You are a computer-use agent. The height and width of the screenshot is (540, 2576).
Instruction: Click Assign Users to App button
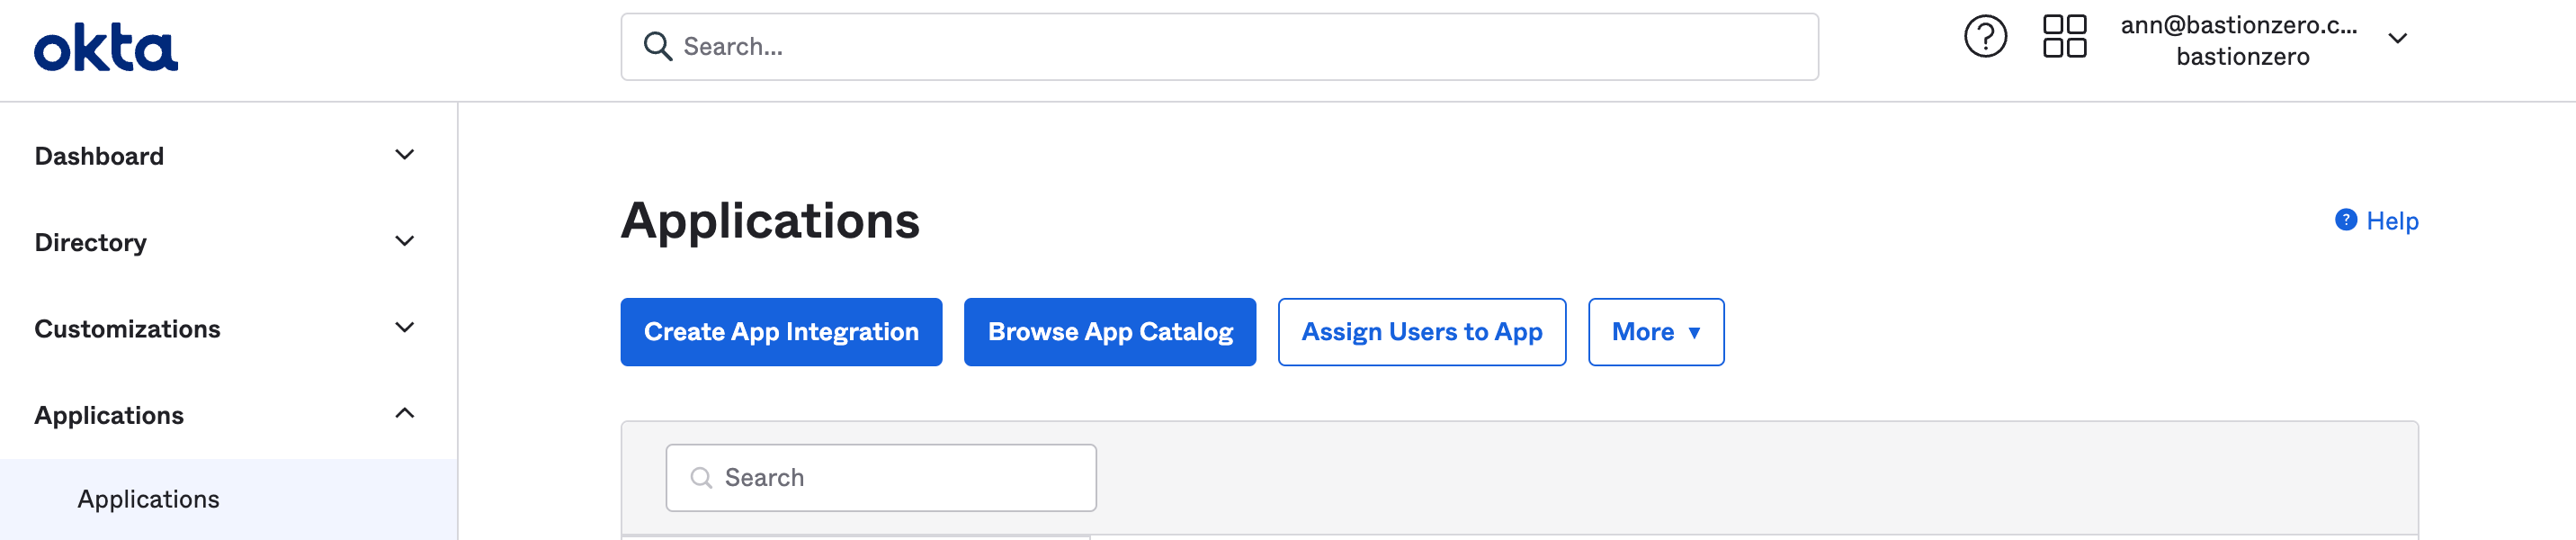pyautogui.click(x=1421, y=332)
